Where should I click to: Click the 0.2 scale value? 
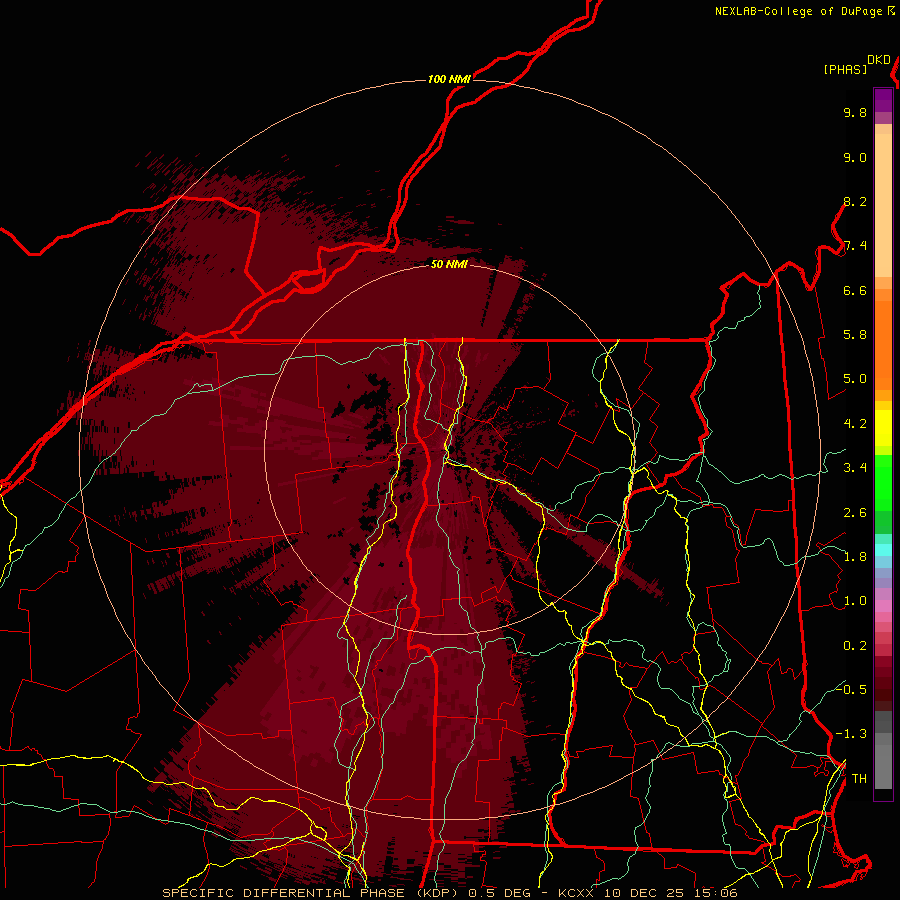click(855, 646)
